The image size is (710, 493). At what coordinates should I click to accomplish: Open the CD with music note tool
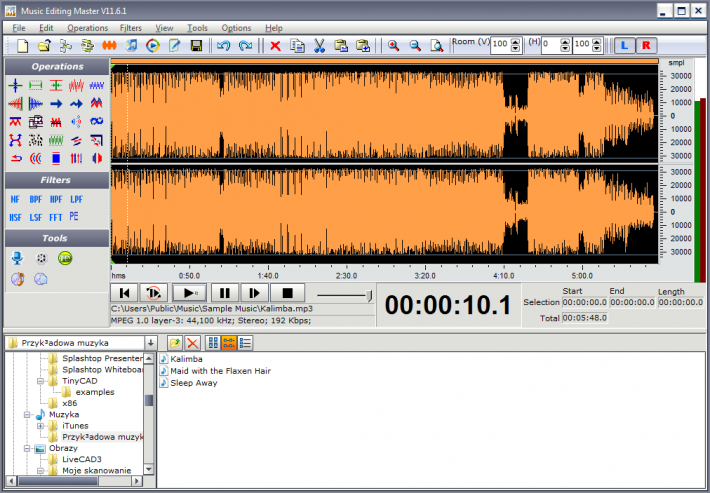[x=18, y=279]
